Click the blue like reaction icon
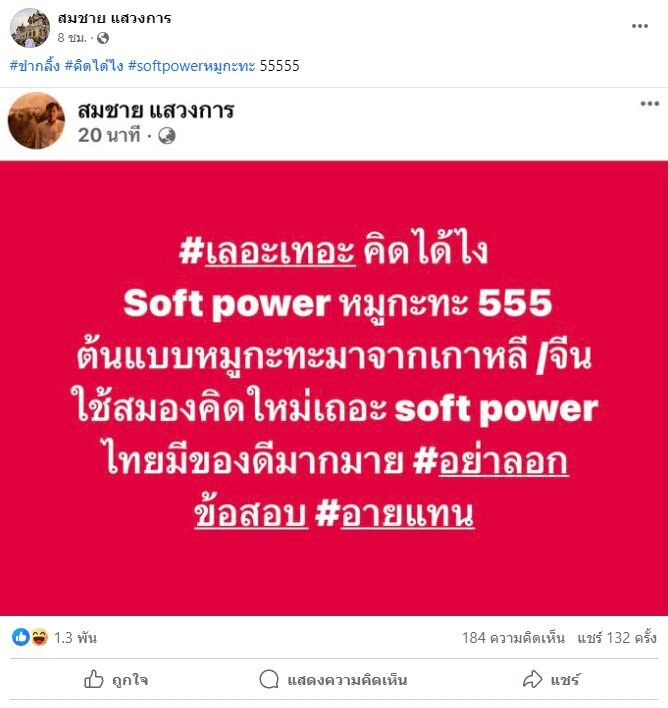The height and width of the screenshot is (708, 668). pos(20,637)
